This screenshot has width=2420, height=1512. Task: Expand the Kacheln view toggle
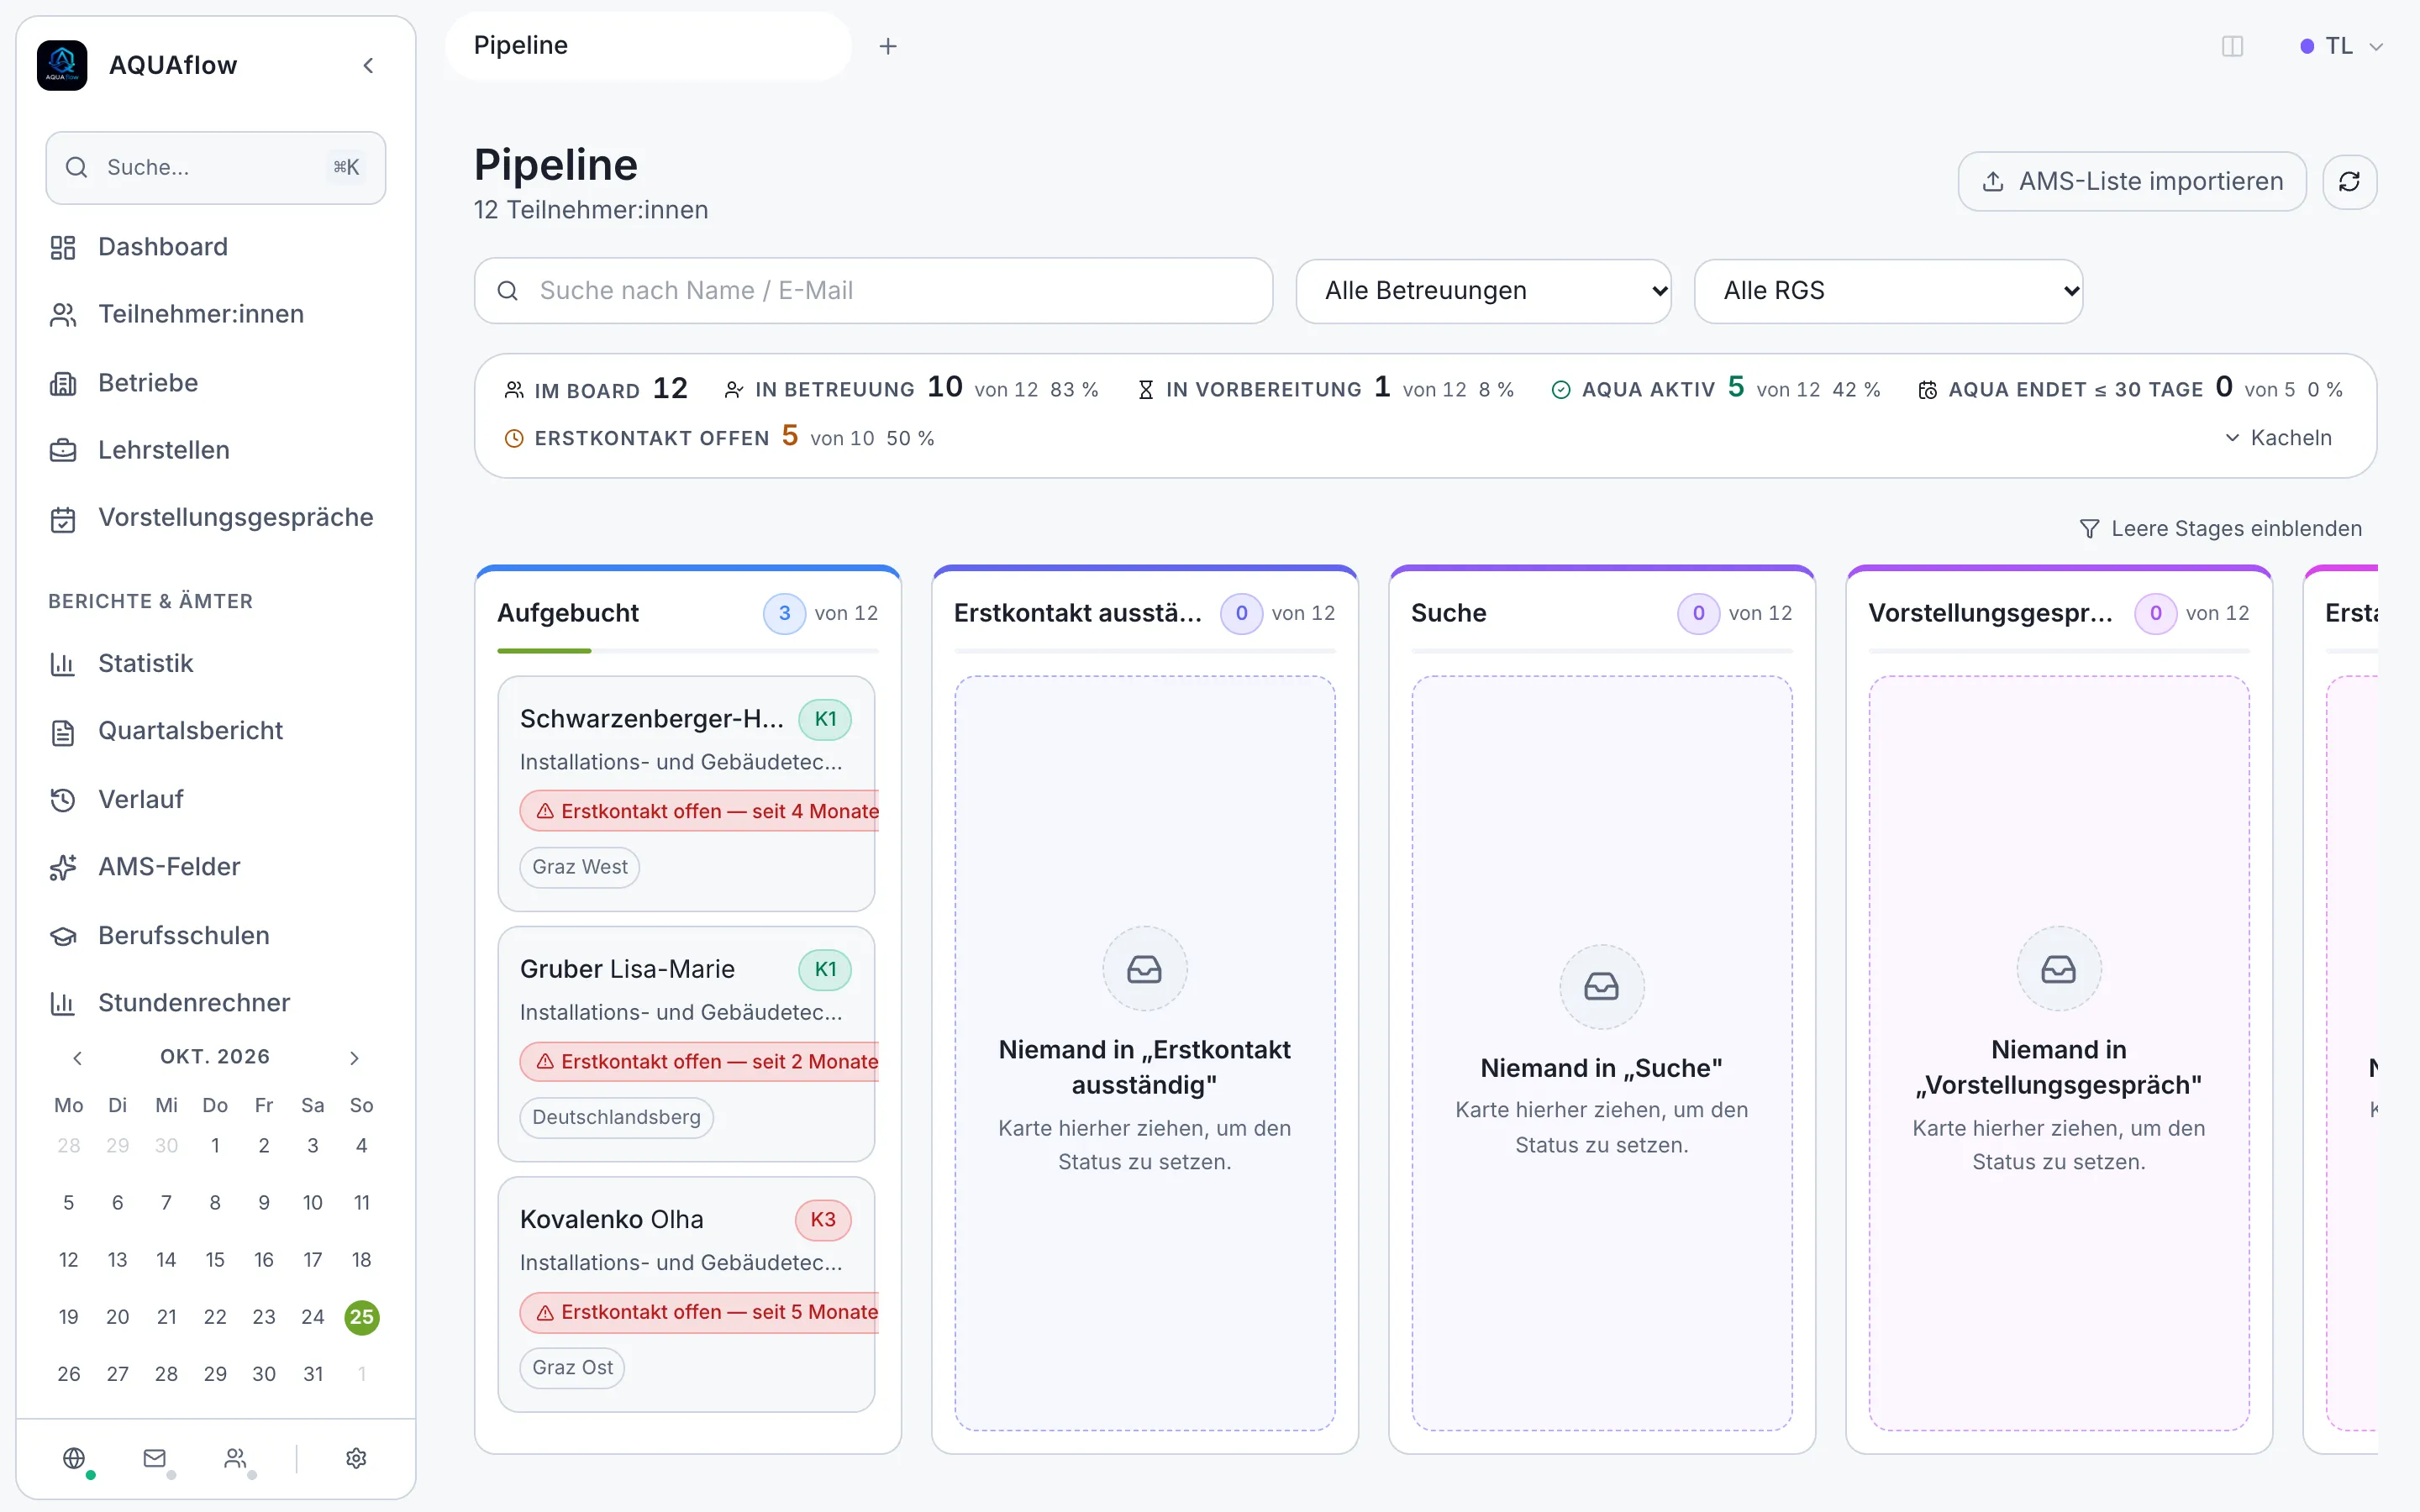coord(2277,438)
